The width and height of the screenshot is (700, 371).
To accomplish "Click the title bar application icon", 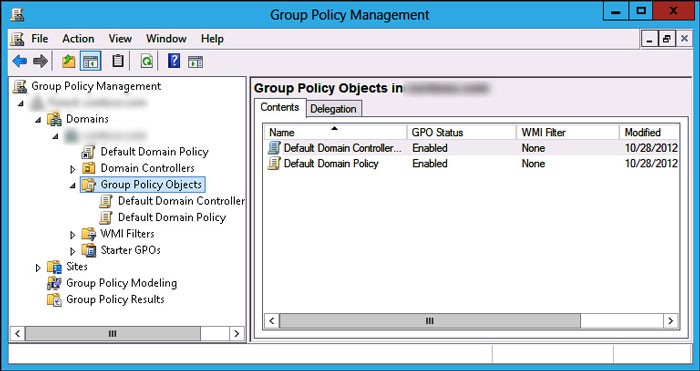I will (x=17, y=14).
